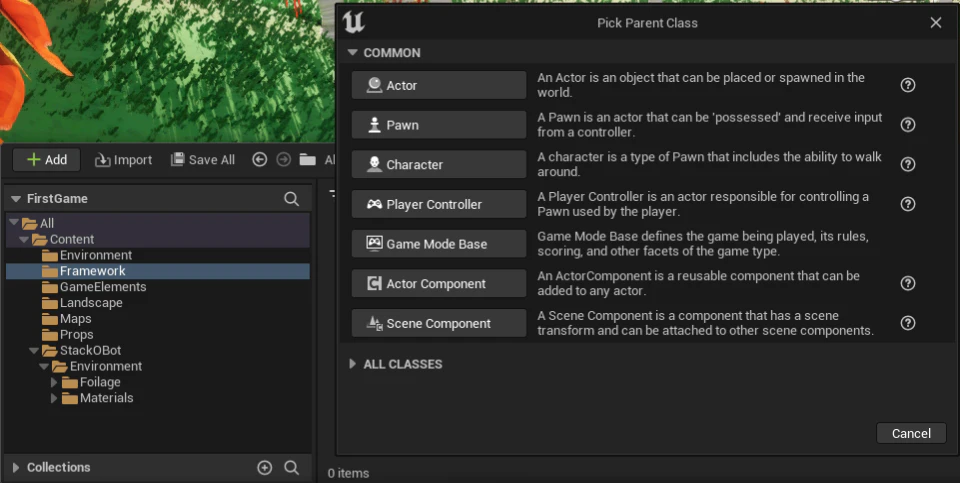Click the Actor description text

coord(701,85)
